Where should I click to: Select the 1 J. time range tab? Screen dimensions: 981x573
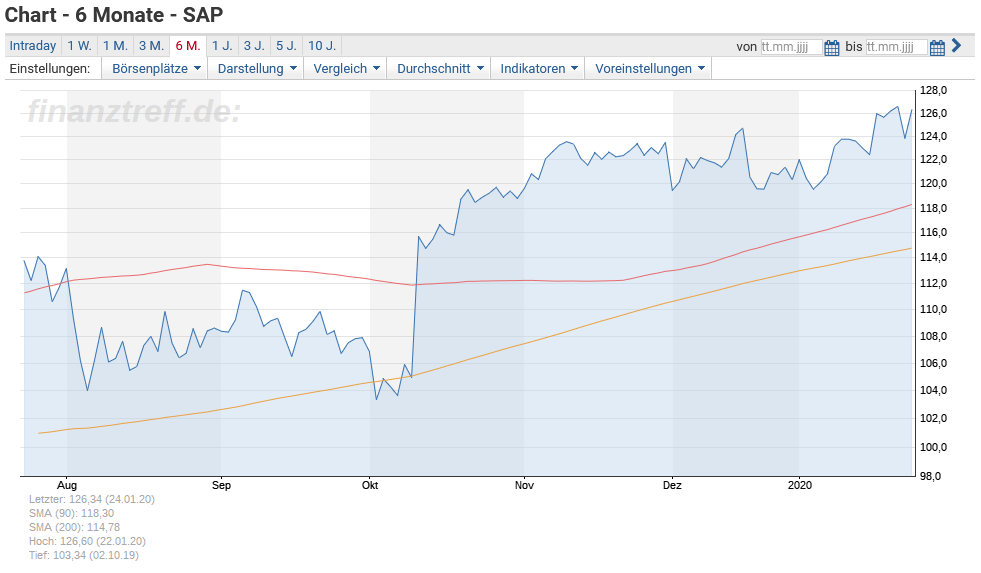point(222,46)
